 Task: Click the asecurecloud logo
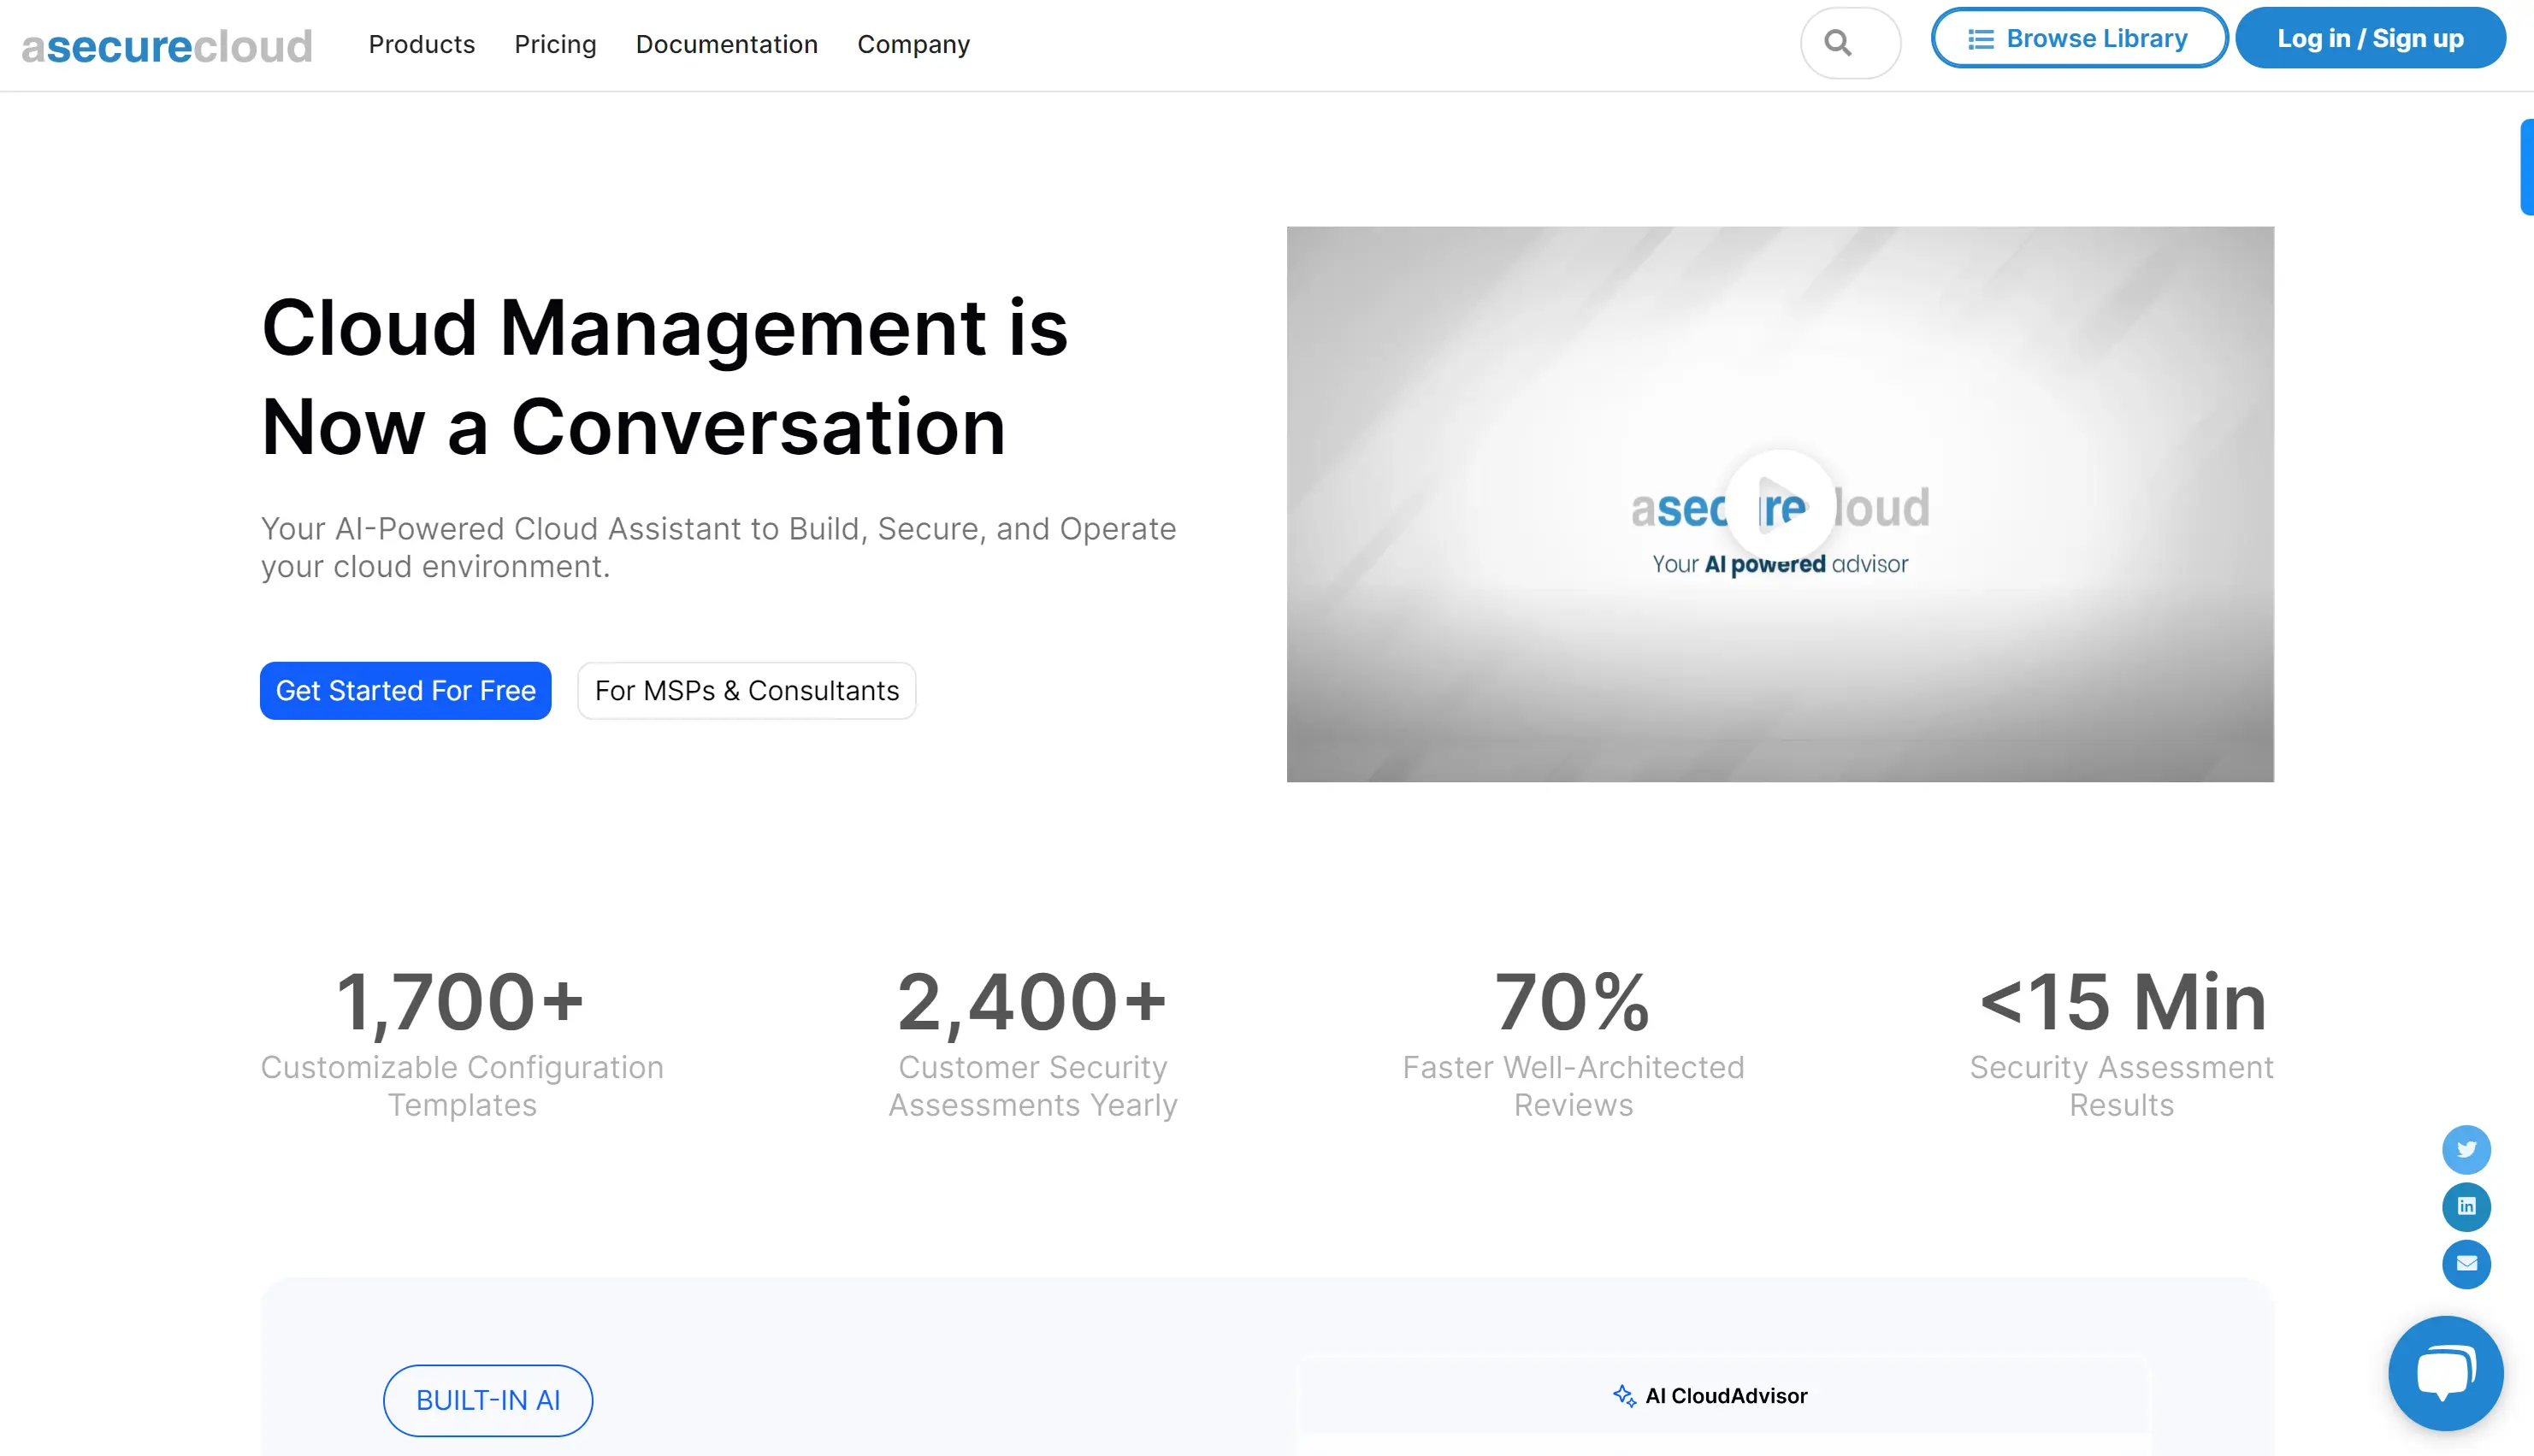click(x=167, y=46)
